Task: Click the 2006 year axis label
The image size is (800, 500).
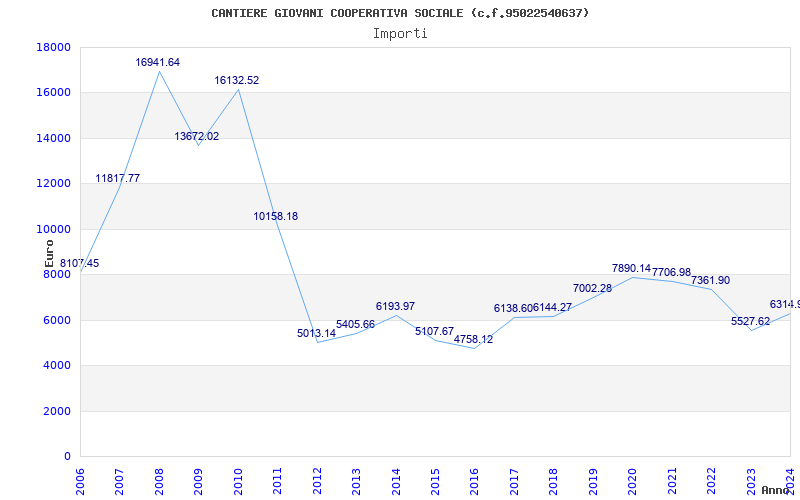Action: click(x=80, y=481)
